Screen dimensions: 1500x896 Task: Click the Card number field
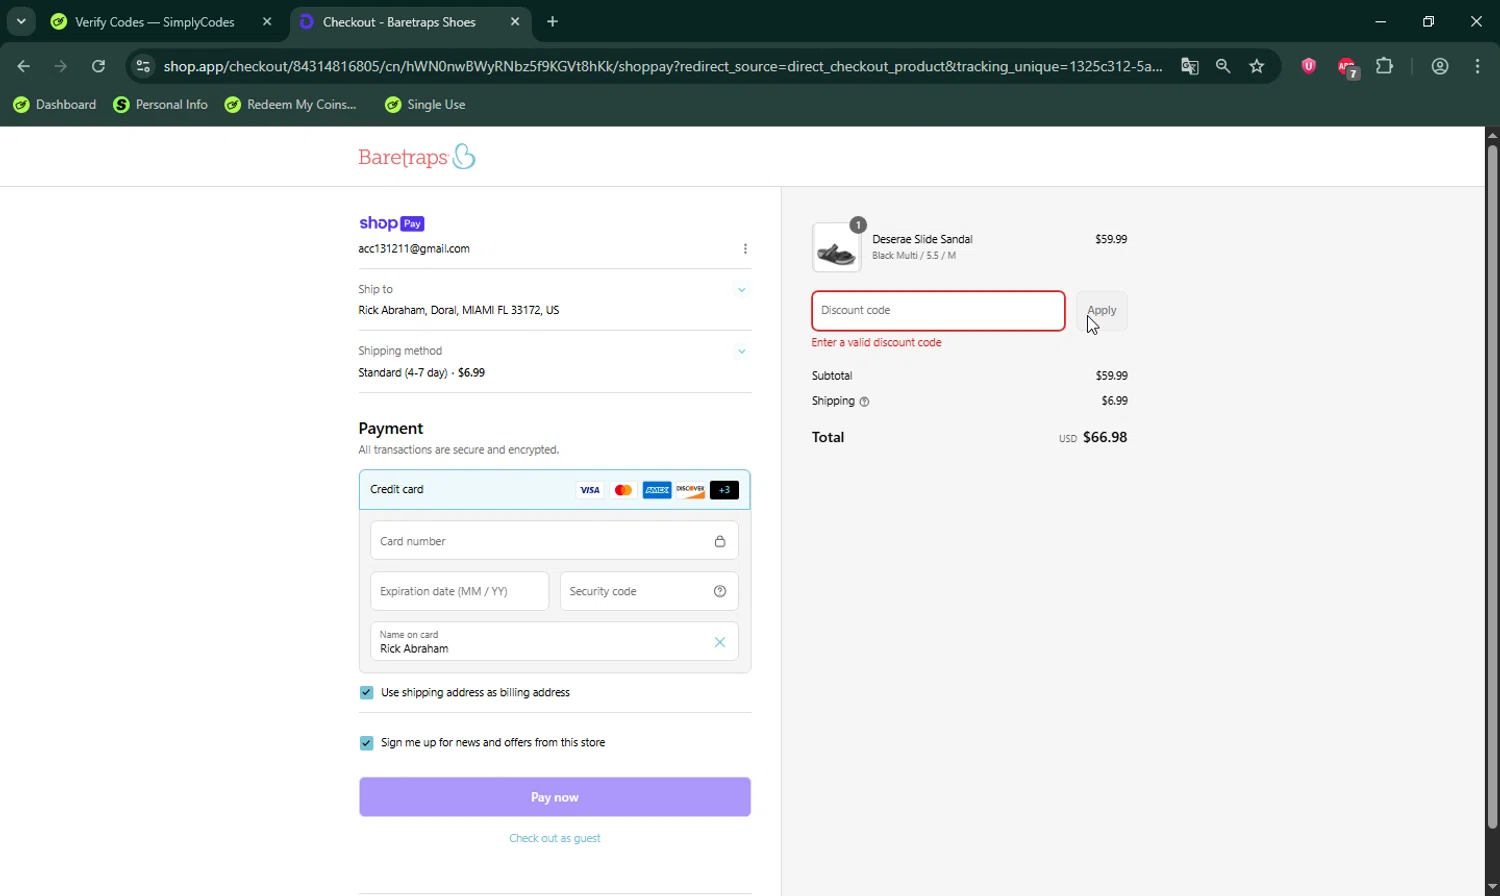554,541
